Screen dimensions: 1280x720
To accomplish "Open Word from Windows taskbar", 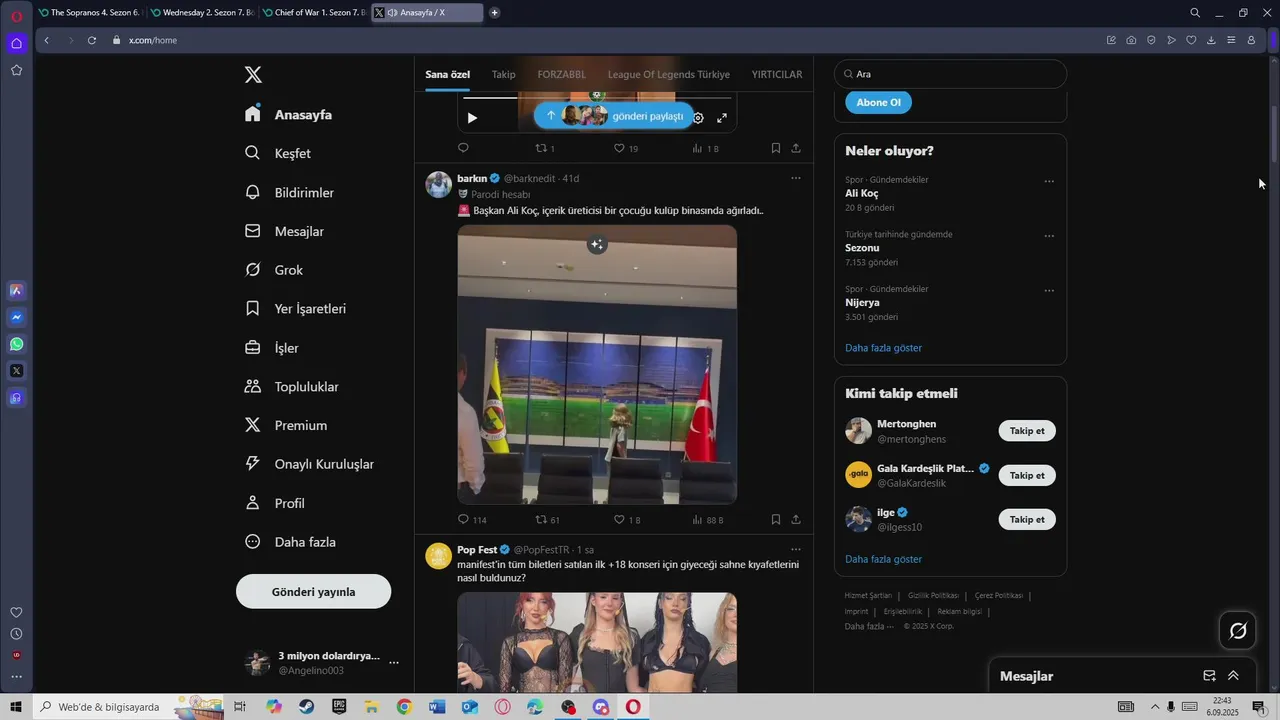I will click(437, 707).
